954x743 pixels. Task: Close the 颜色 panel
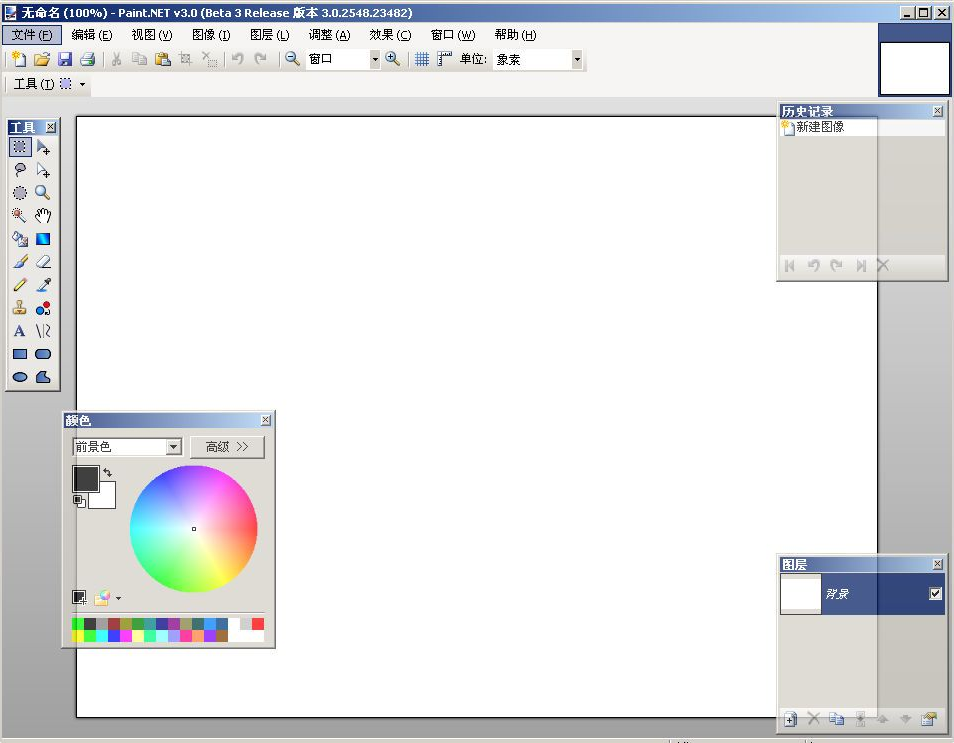[x=266, y=420]
